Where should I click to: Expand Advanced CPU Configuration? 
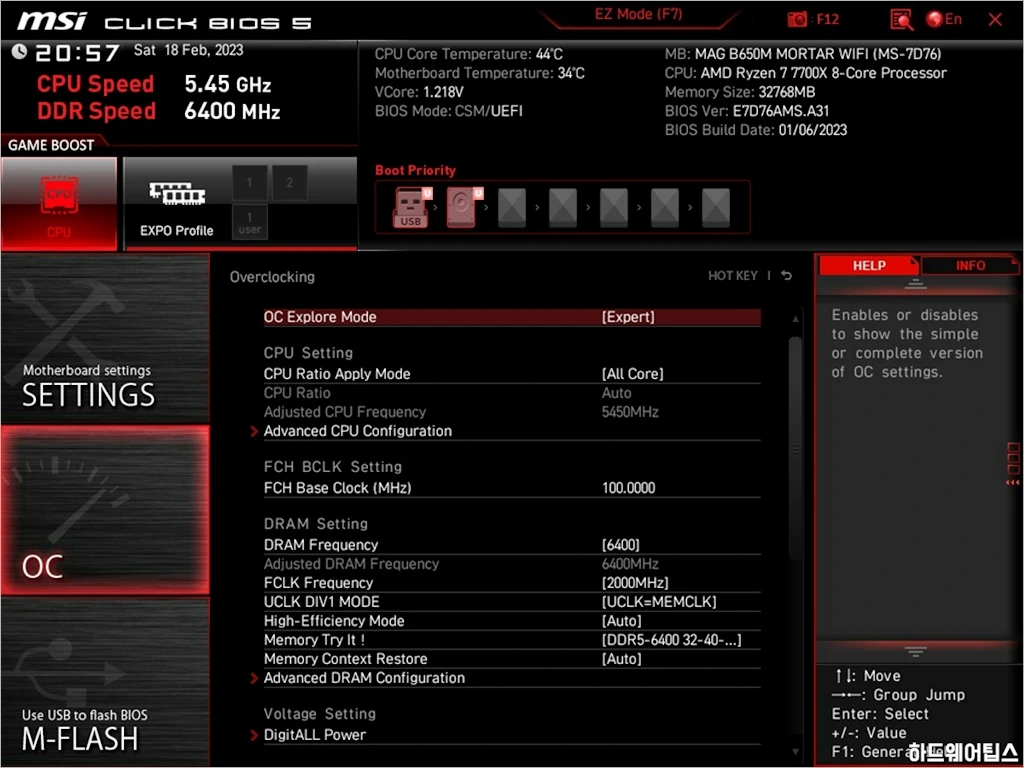point(357,431)
